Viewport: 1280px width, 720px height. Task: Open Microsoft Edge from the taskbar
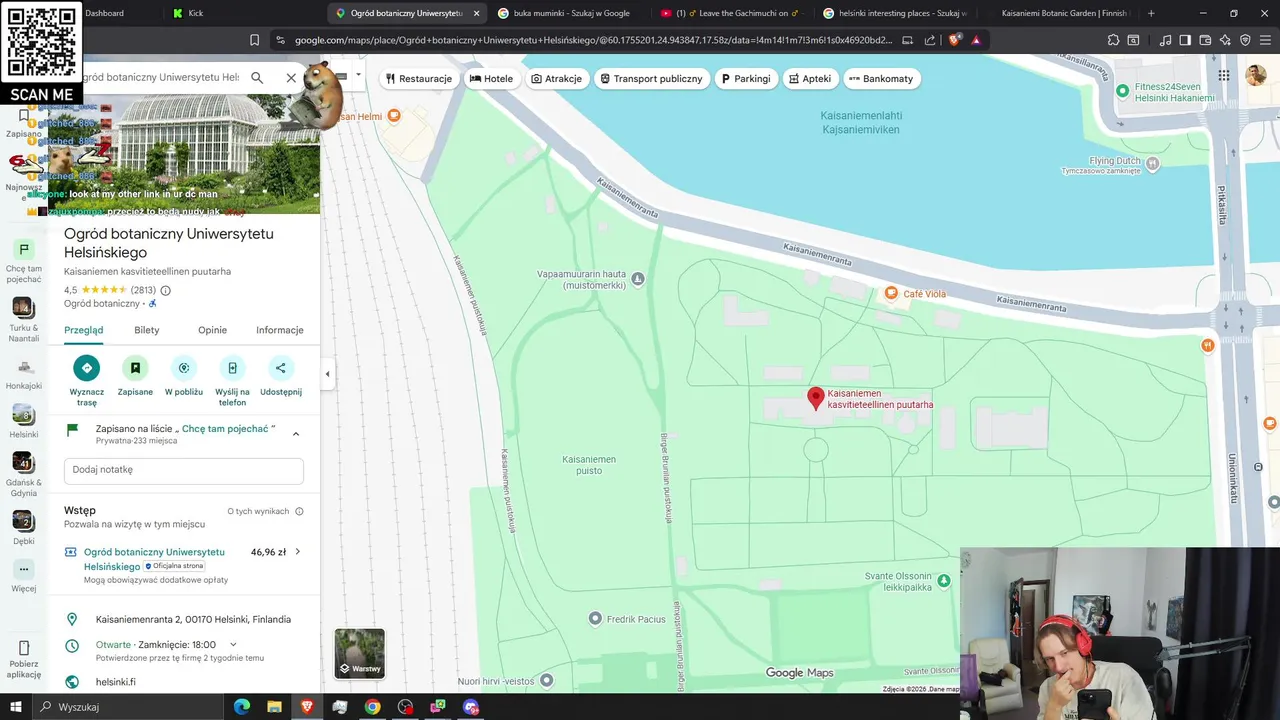tap(242, 707)
